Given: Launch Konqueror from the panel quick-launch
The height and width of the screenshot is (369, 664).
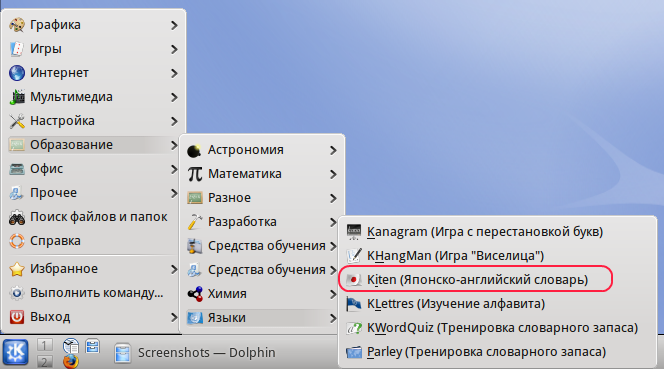Looking at the screenshot, I should pos(71,346).
